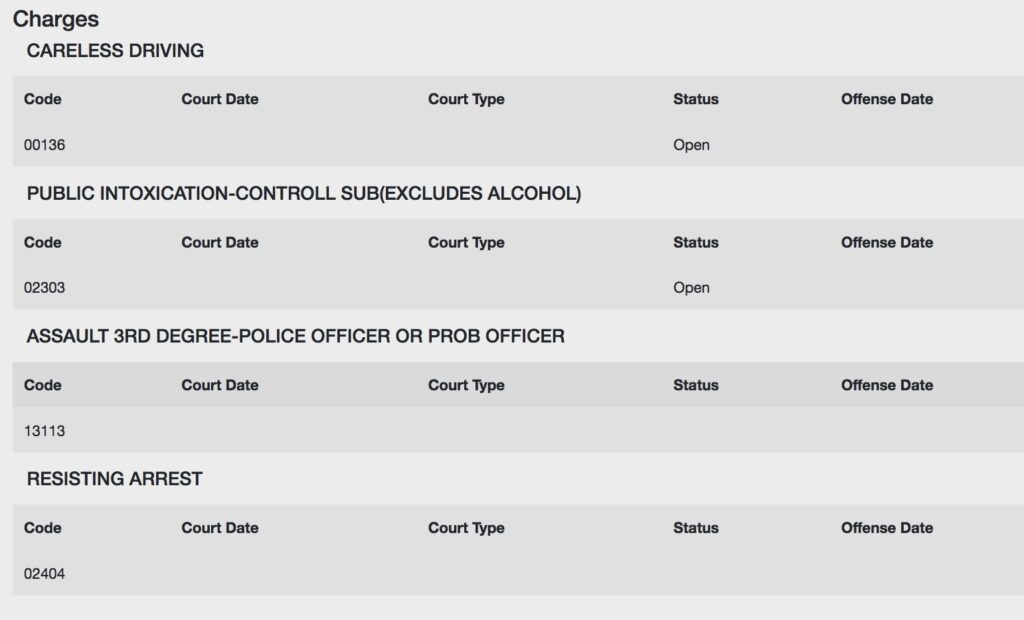Viewport: 1024px width, 620px height.
Task: Click Status header in Resisting Arrest table
Action: 696,528
